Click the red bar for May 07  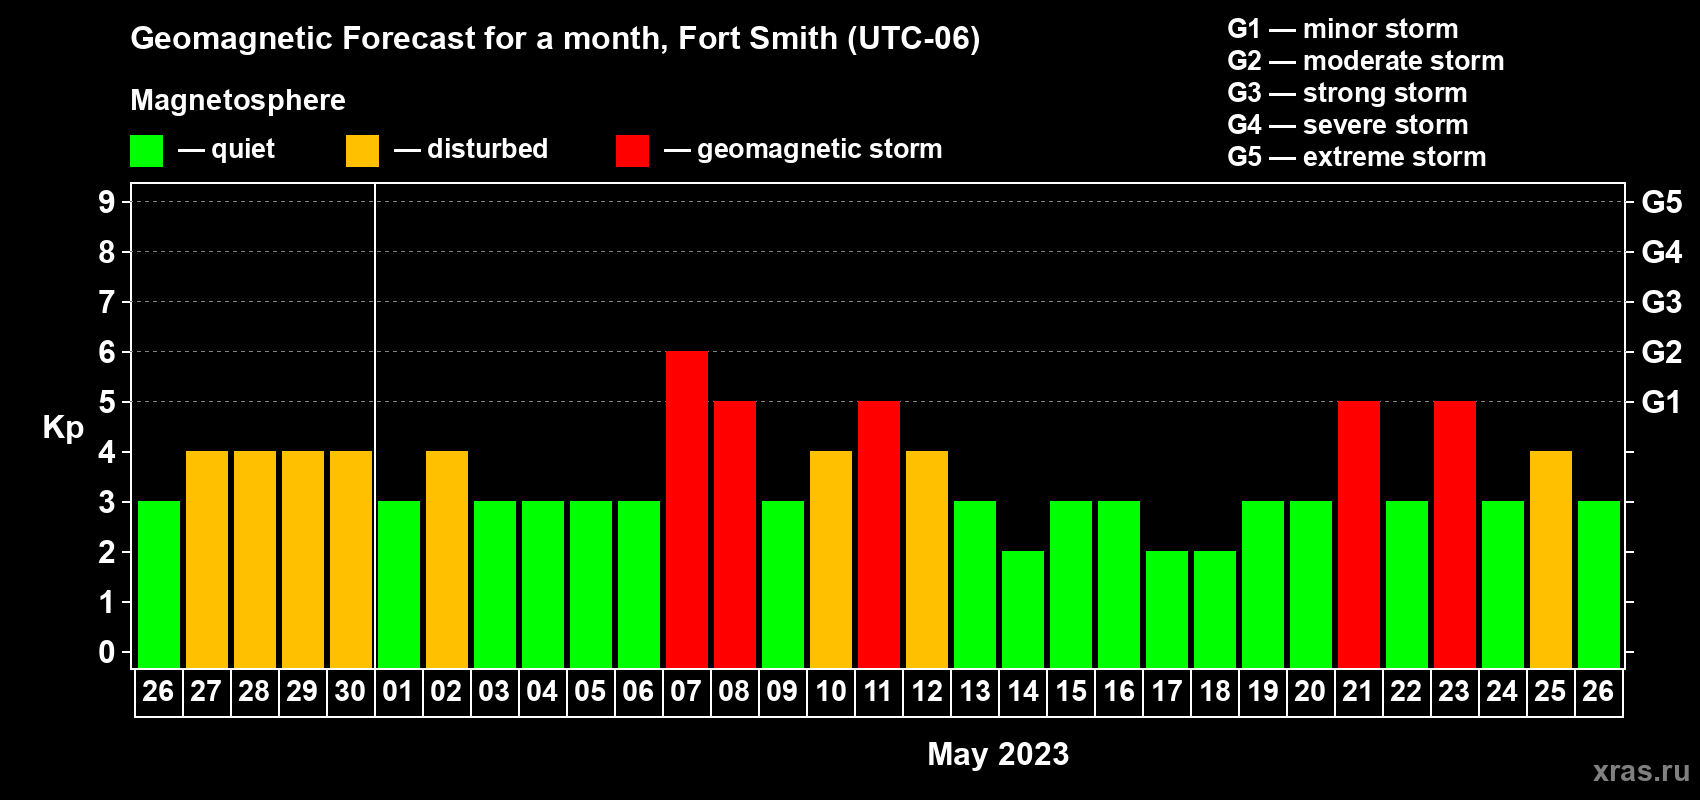[x=687, y=510]
